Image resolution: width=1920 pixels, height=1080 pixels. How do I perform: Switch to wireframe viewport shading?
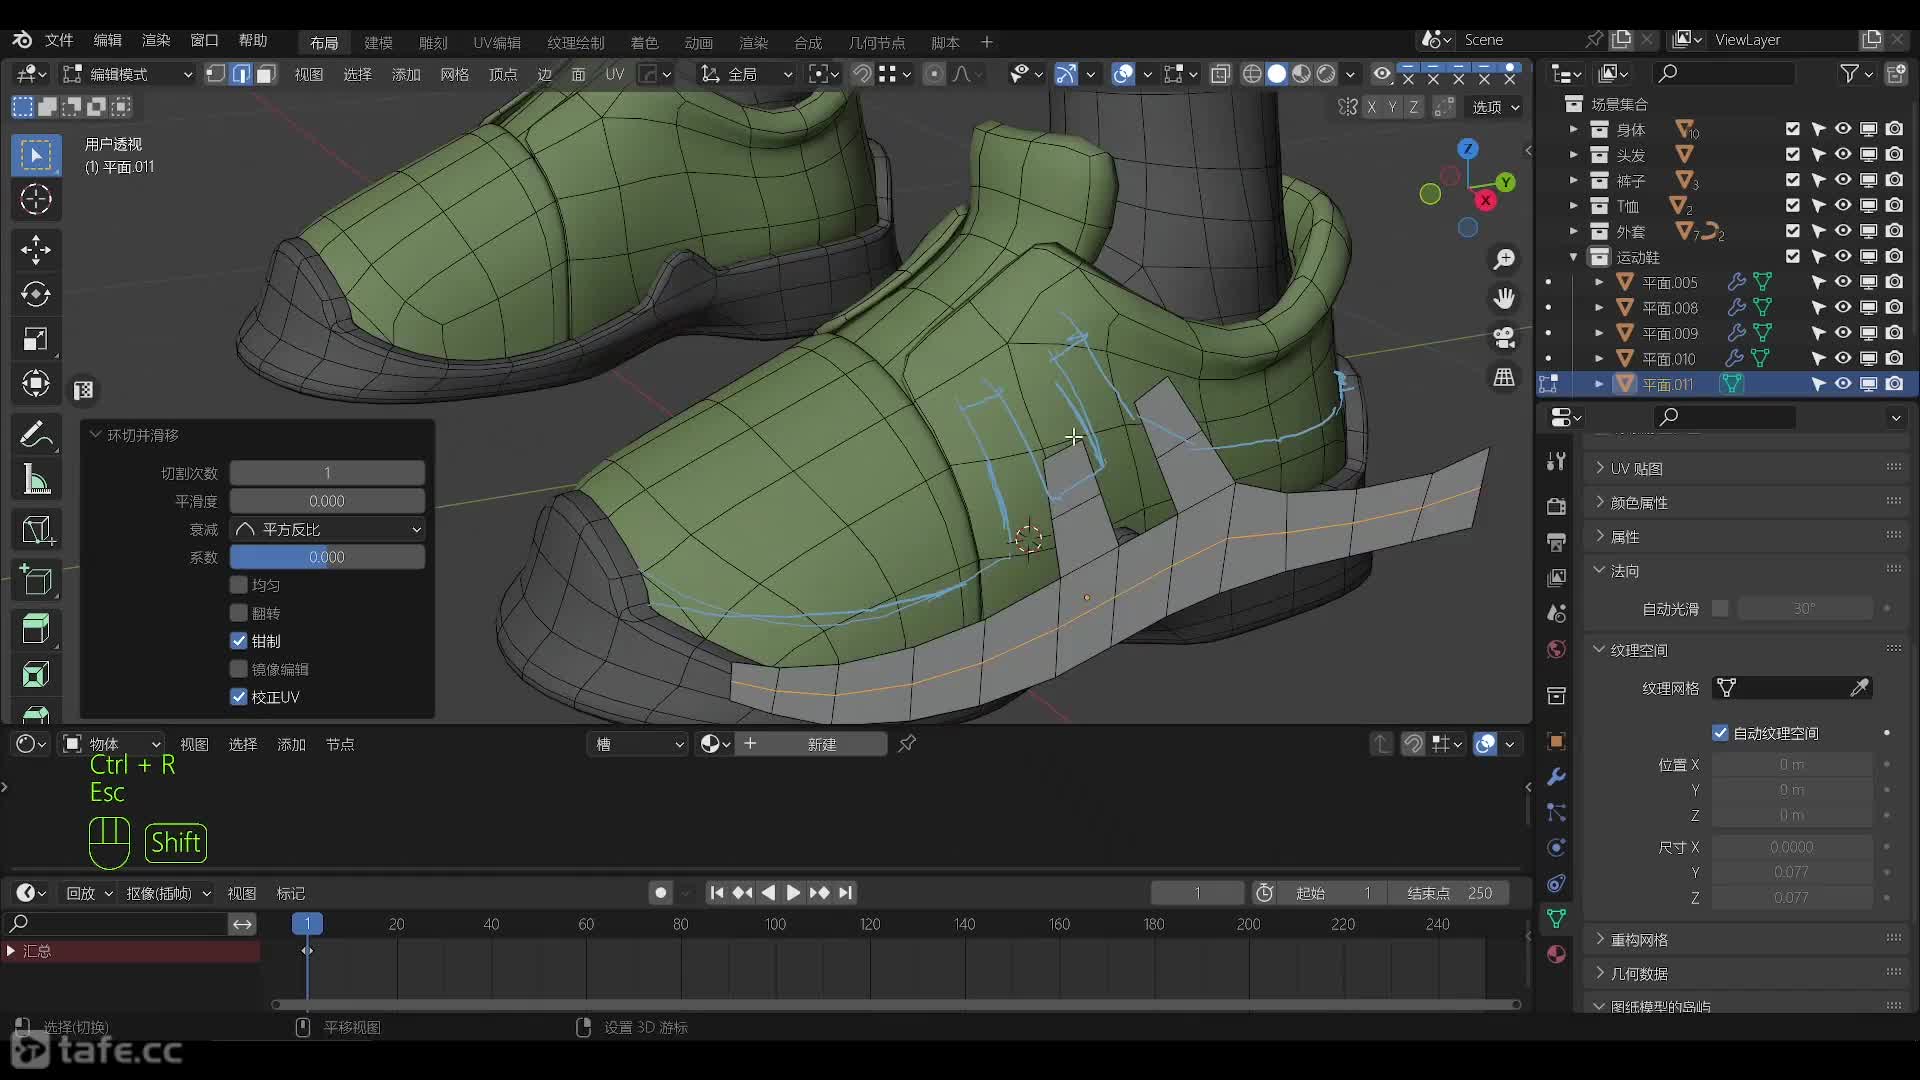[1252, 74]
